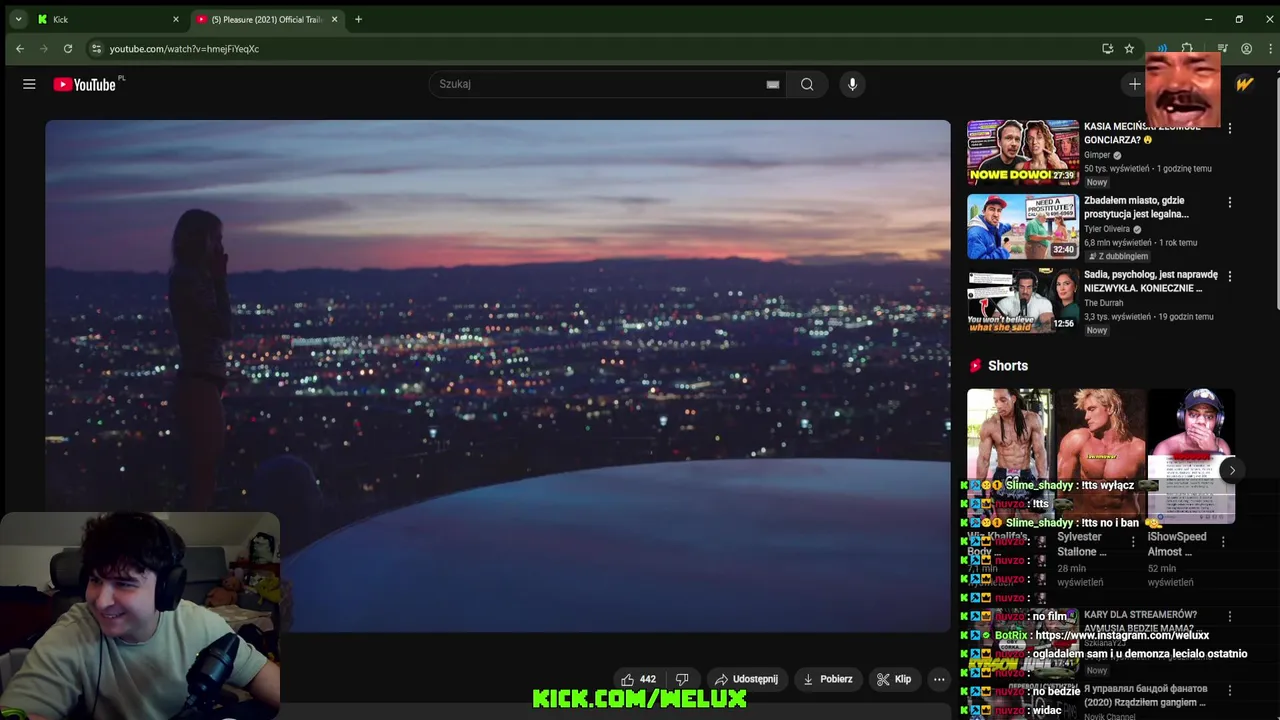Viewport: 1280px width, 720px height.
Task: Open the blue sound wave extension icon
Action: [x=1162, y=48]
